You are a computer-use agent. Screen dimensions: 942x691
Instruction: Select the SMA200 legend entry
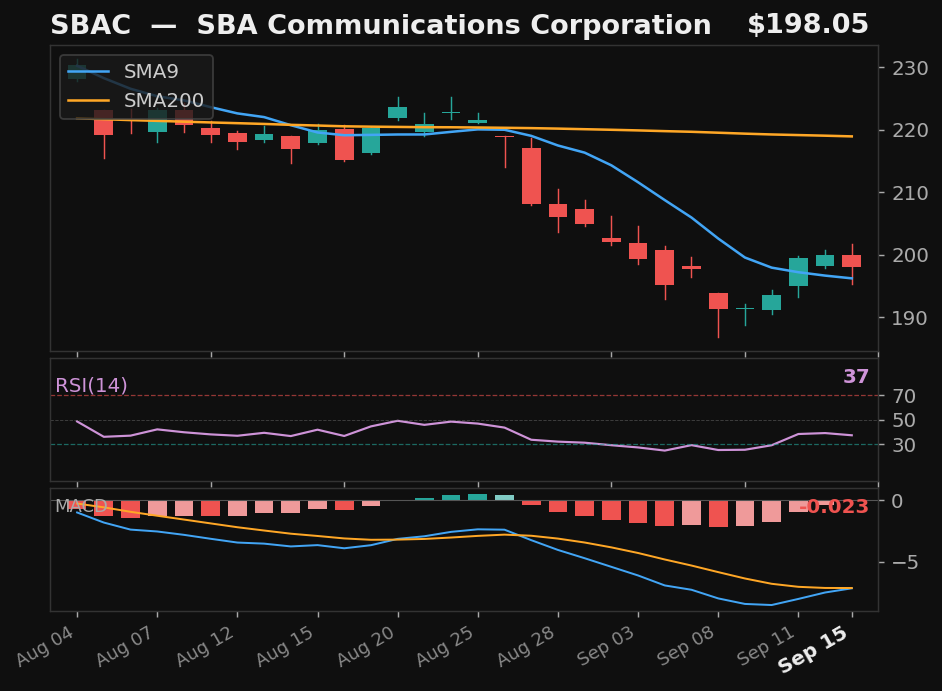[x=136, y=100]
